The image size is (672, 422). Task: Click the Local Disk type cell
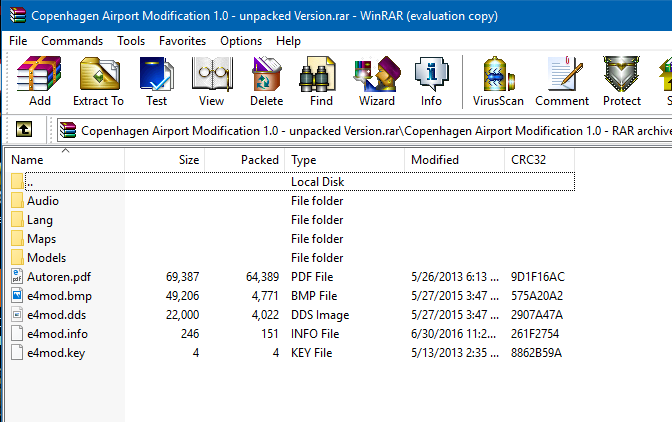click(x=318, y=182)
